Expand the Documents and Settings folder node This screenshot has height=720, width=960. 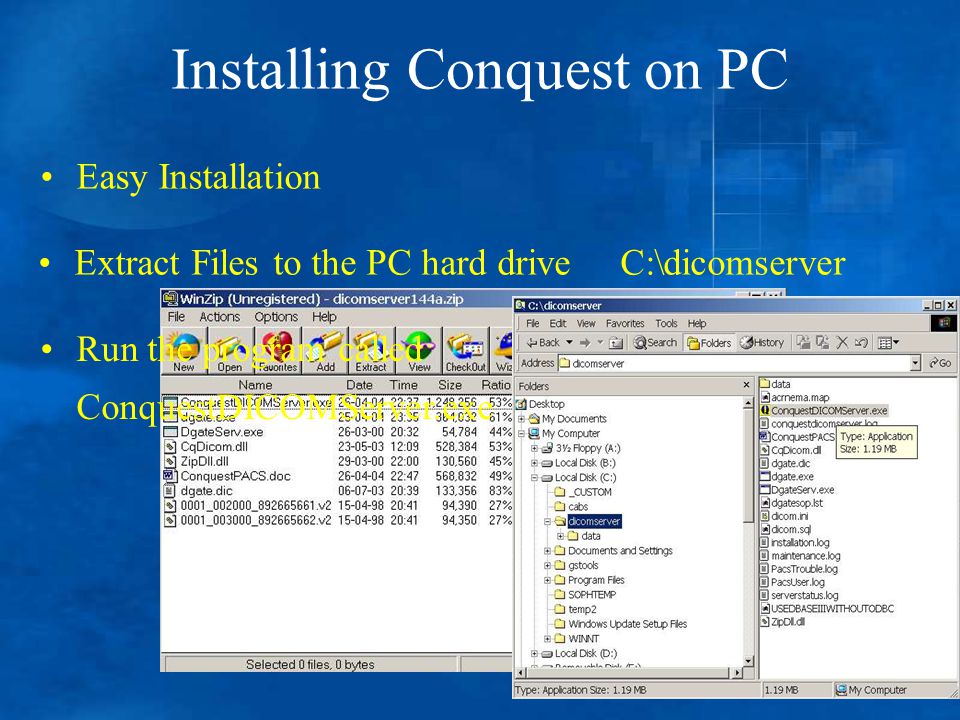tap(547, 551)
